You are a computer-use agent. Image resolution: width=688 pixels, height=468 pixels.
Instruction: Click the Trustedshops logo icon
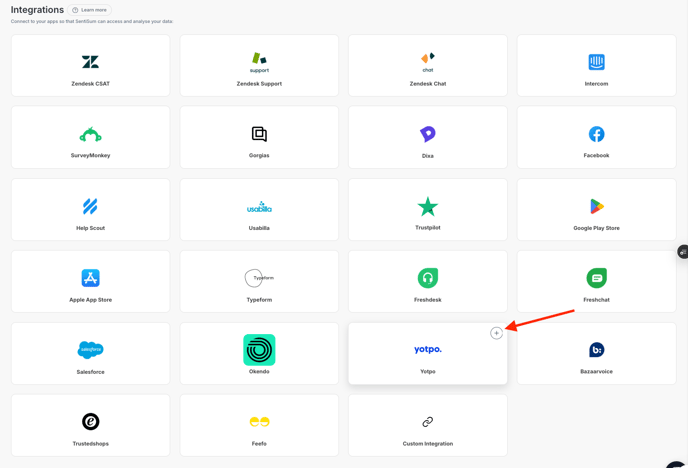[90, 422]
